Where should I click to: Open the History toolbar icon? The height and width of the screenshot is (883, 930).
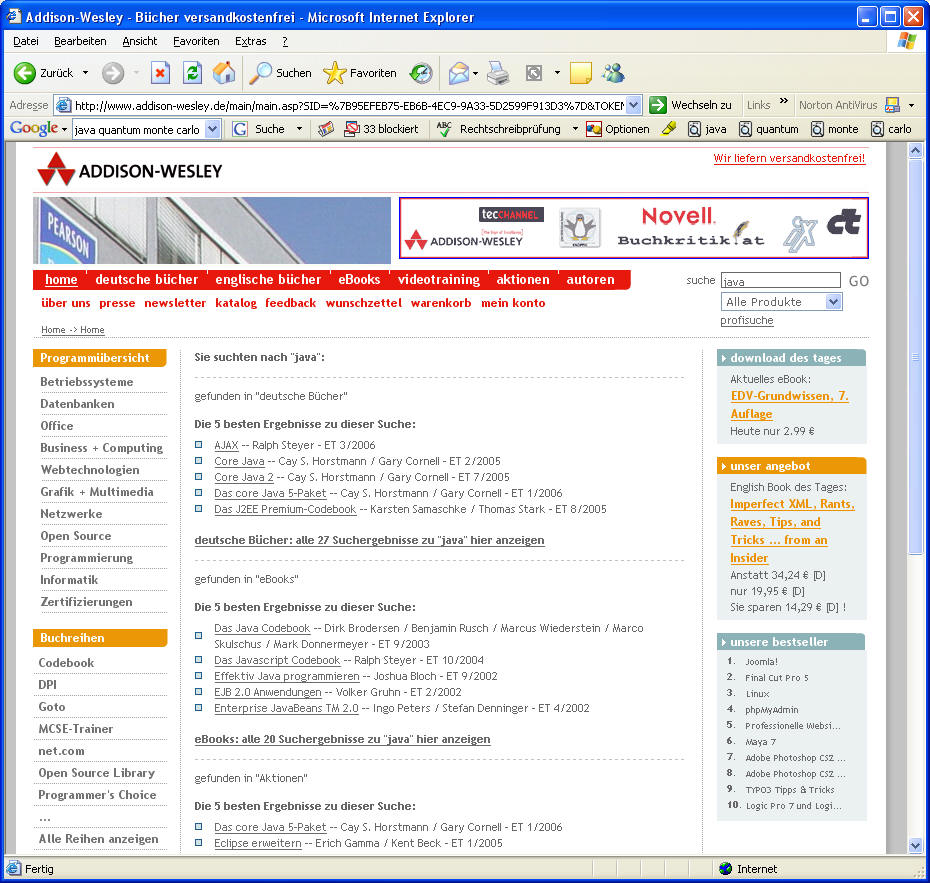(421, 73)
